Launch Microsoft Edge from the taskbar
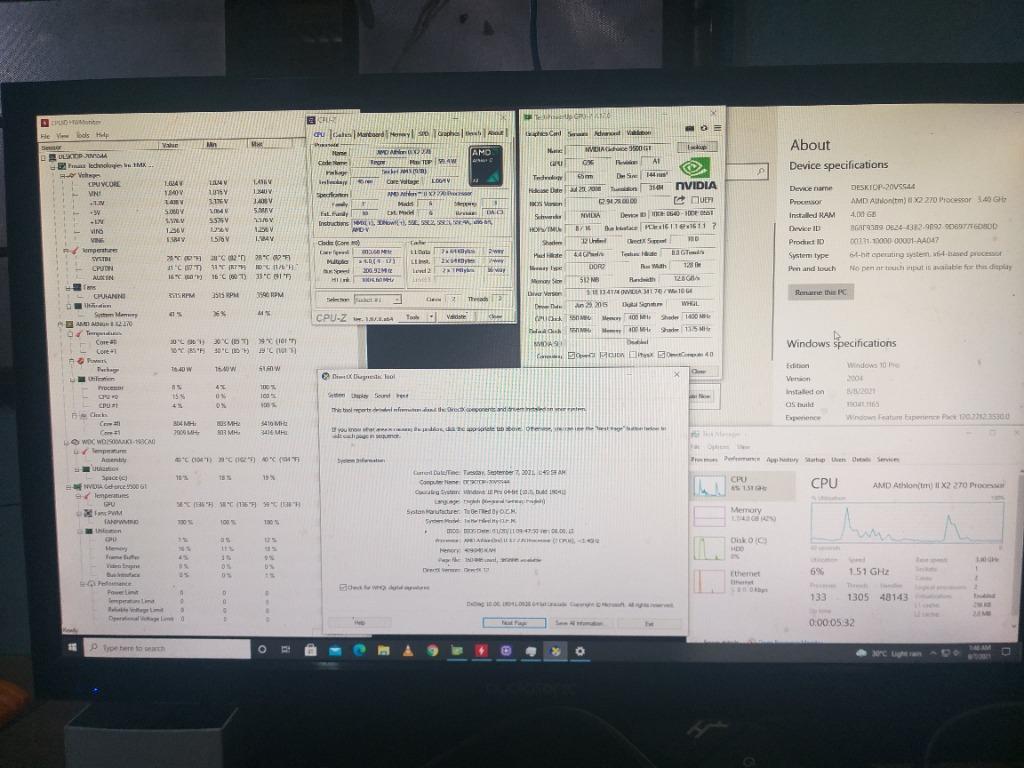This screenshot has height=768, width=1024. pyautogui.click(x=359, y=650)
